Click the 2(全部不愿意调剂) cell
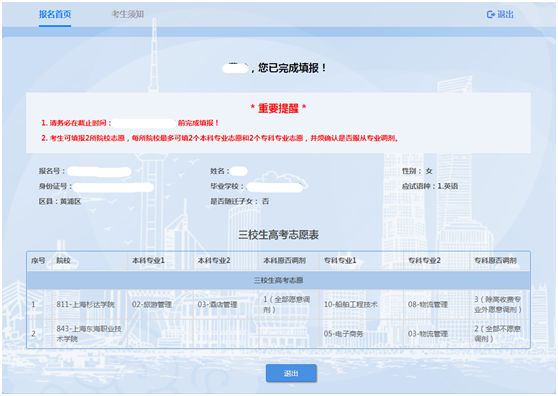Image resolution: width=558 pixels, height=396 pixels. pos(498,334)
